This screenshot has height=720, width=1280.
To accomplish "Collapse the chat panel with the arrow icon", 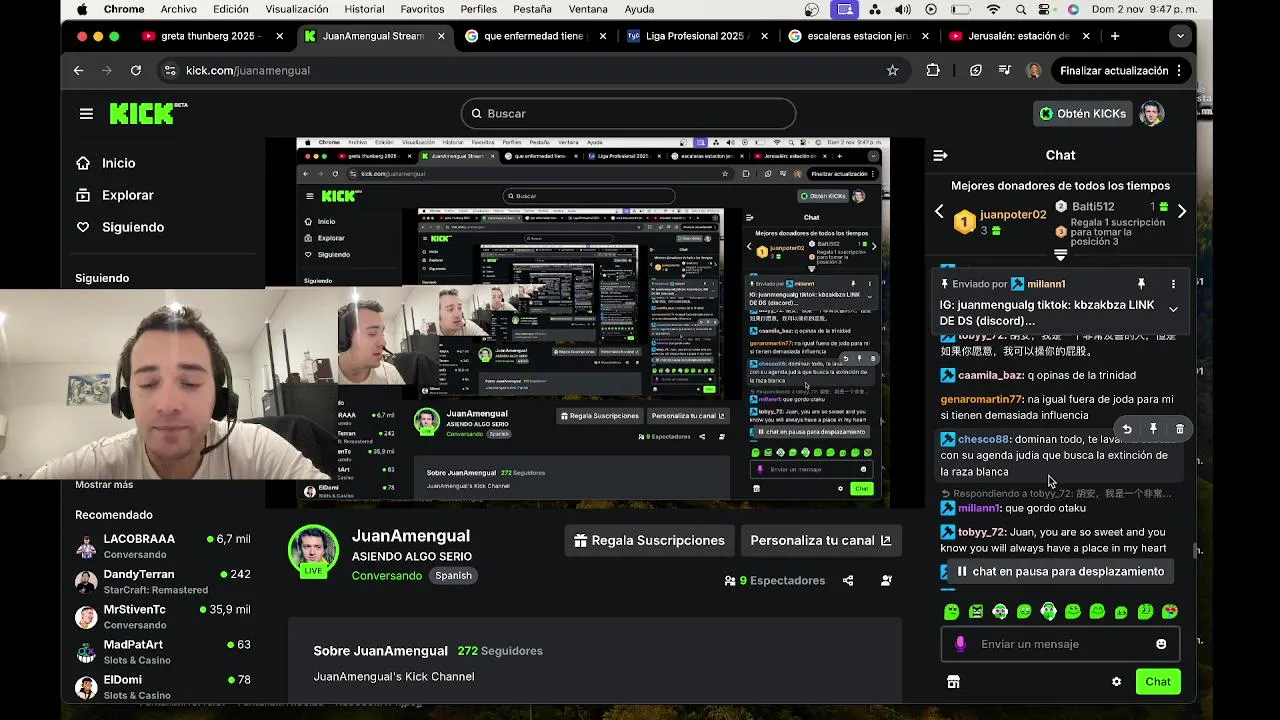I will coord(940,155).
